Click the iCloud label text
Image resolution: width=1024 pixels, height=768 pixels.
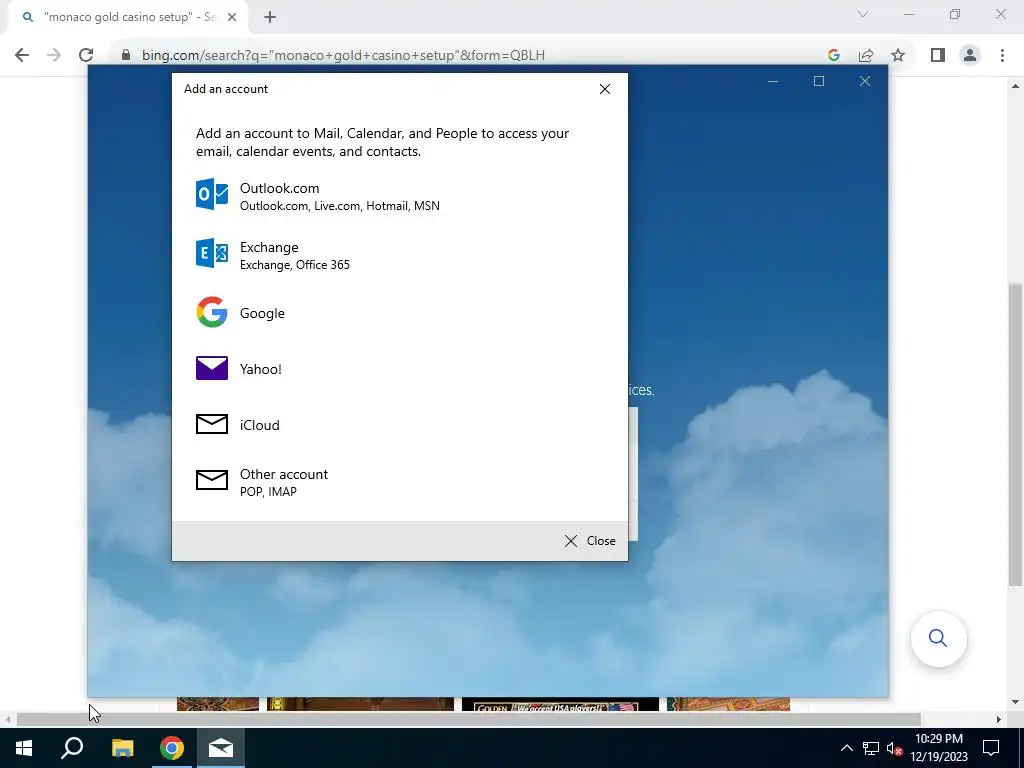coord(259,425)
